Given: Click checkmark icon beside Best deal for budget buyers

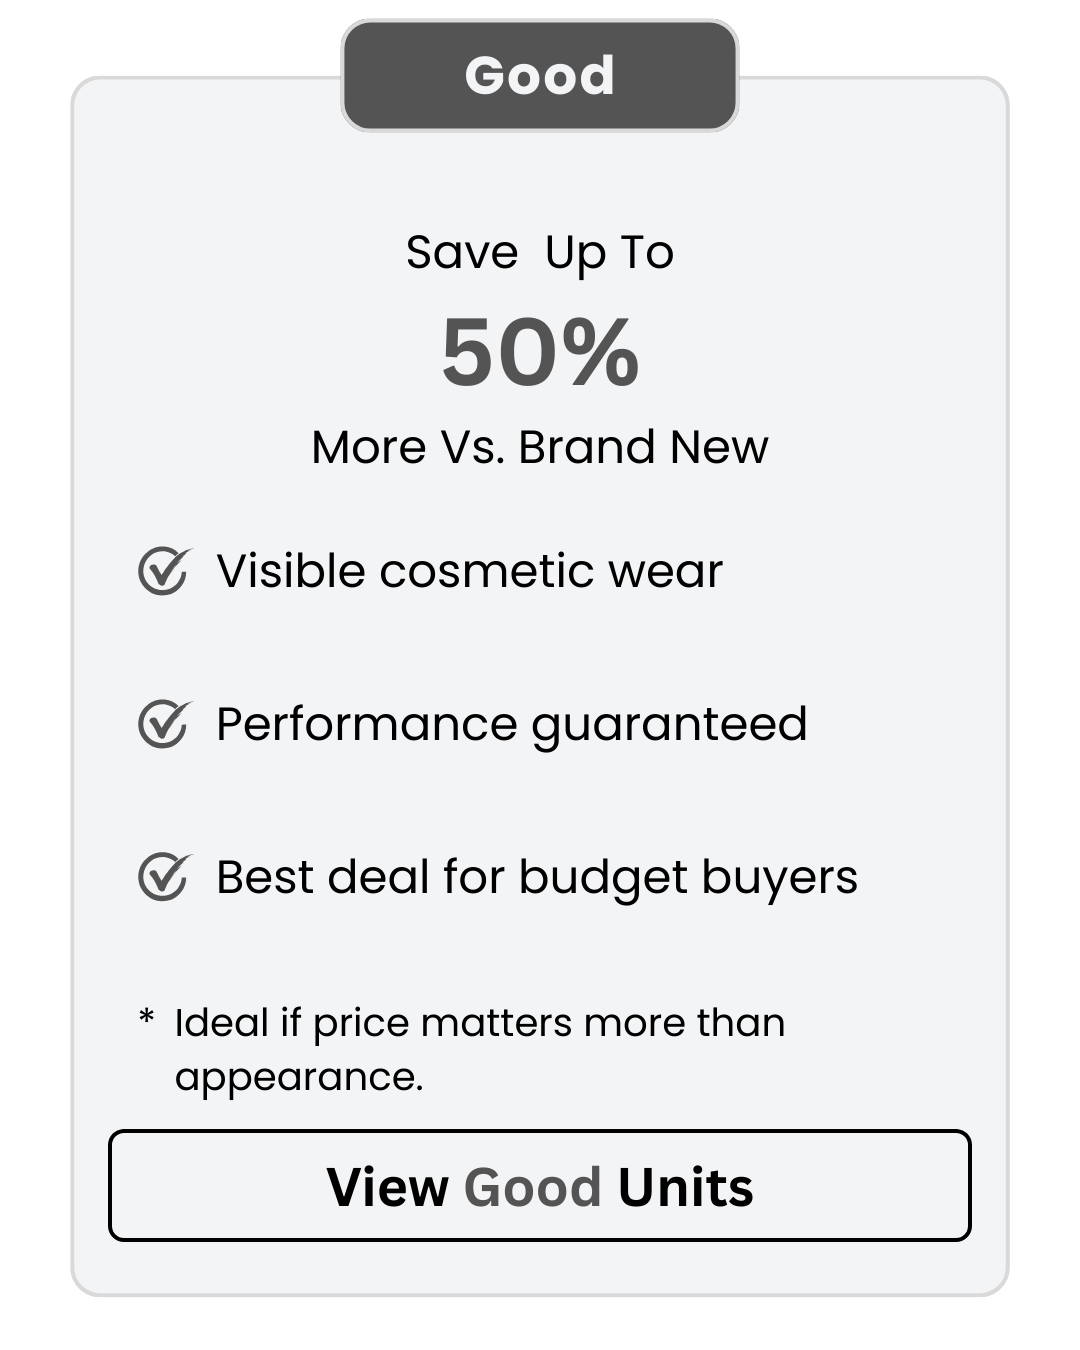Looking at the screenshot, I should (163, 877).
